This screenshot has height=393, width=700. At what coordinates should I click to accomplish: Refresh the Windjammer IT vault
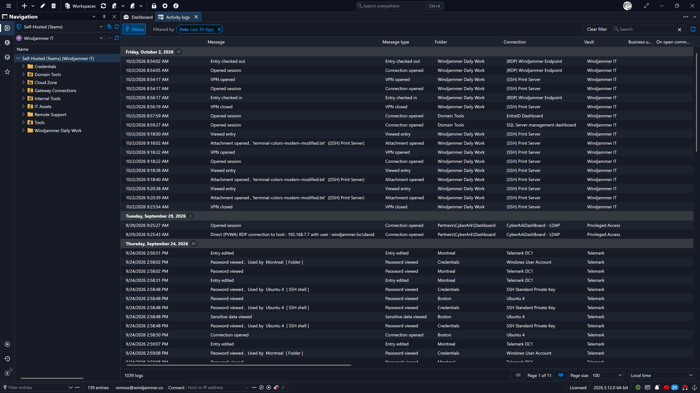(117, 38)
